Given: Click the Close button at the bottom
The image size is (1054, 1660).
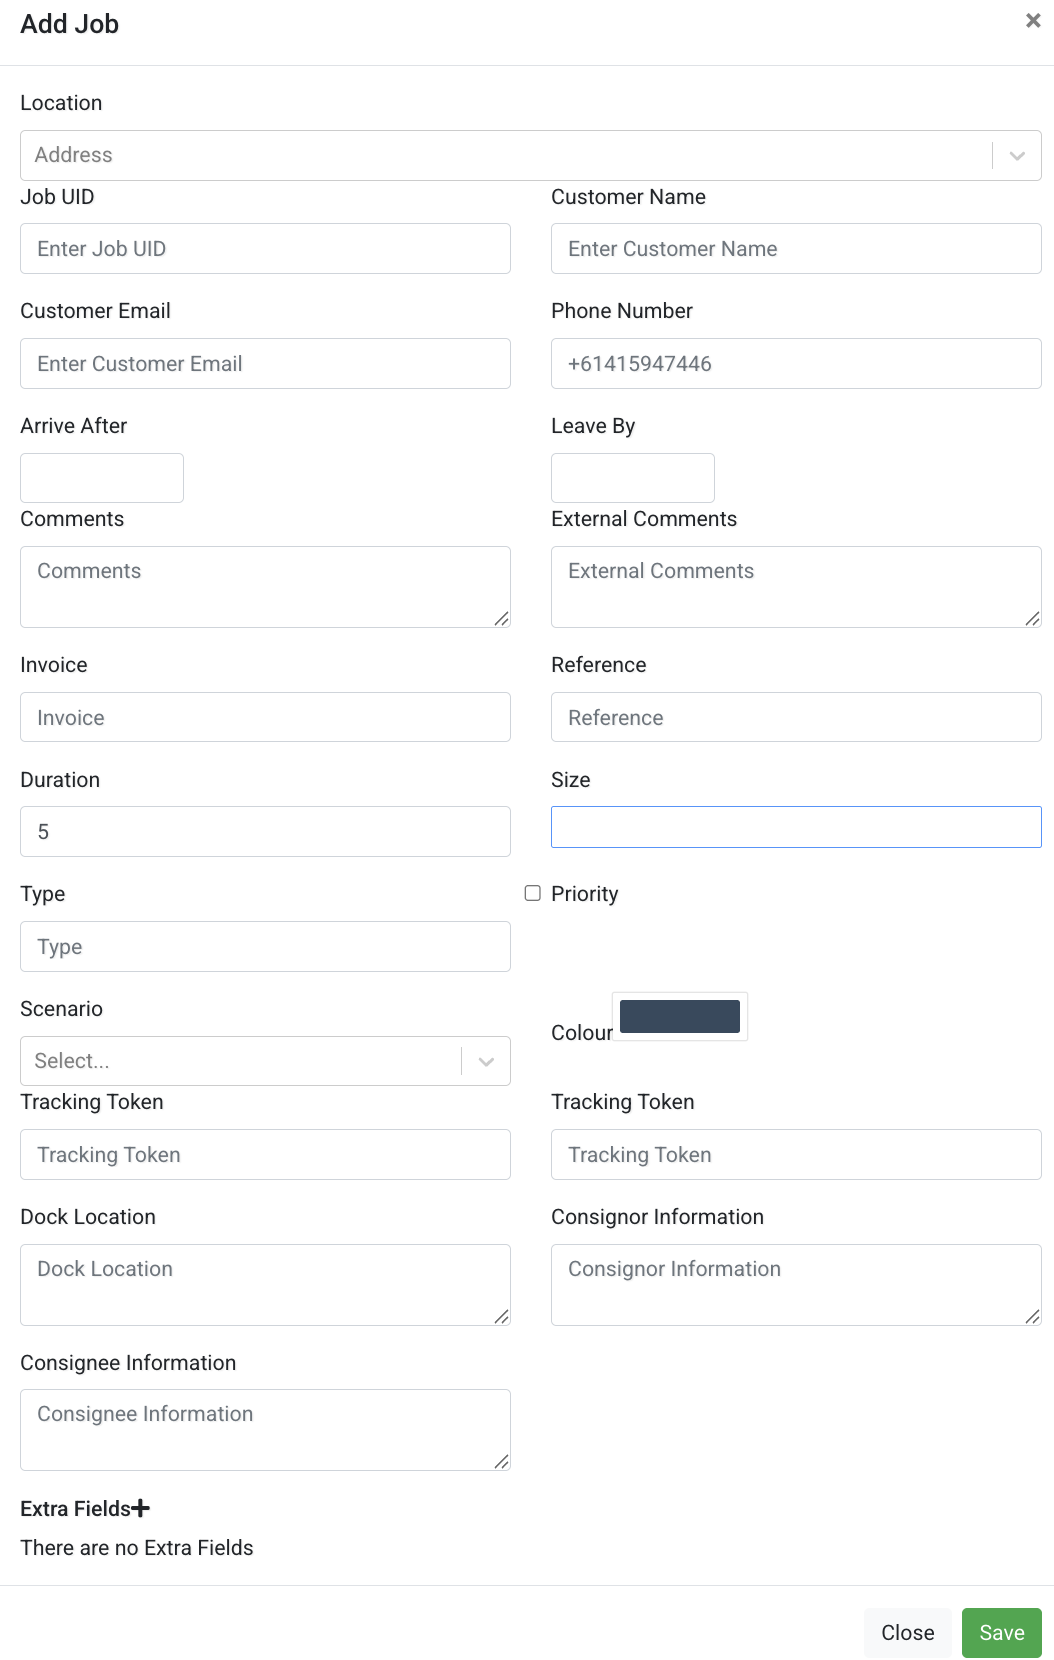Looking at the screenshot, I should tap(907, 1632).
